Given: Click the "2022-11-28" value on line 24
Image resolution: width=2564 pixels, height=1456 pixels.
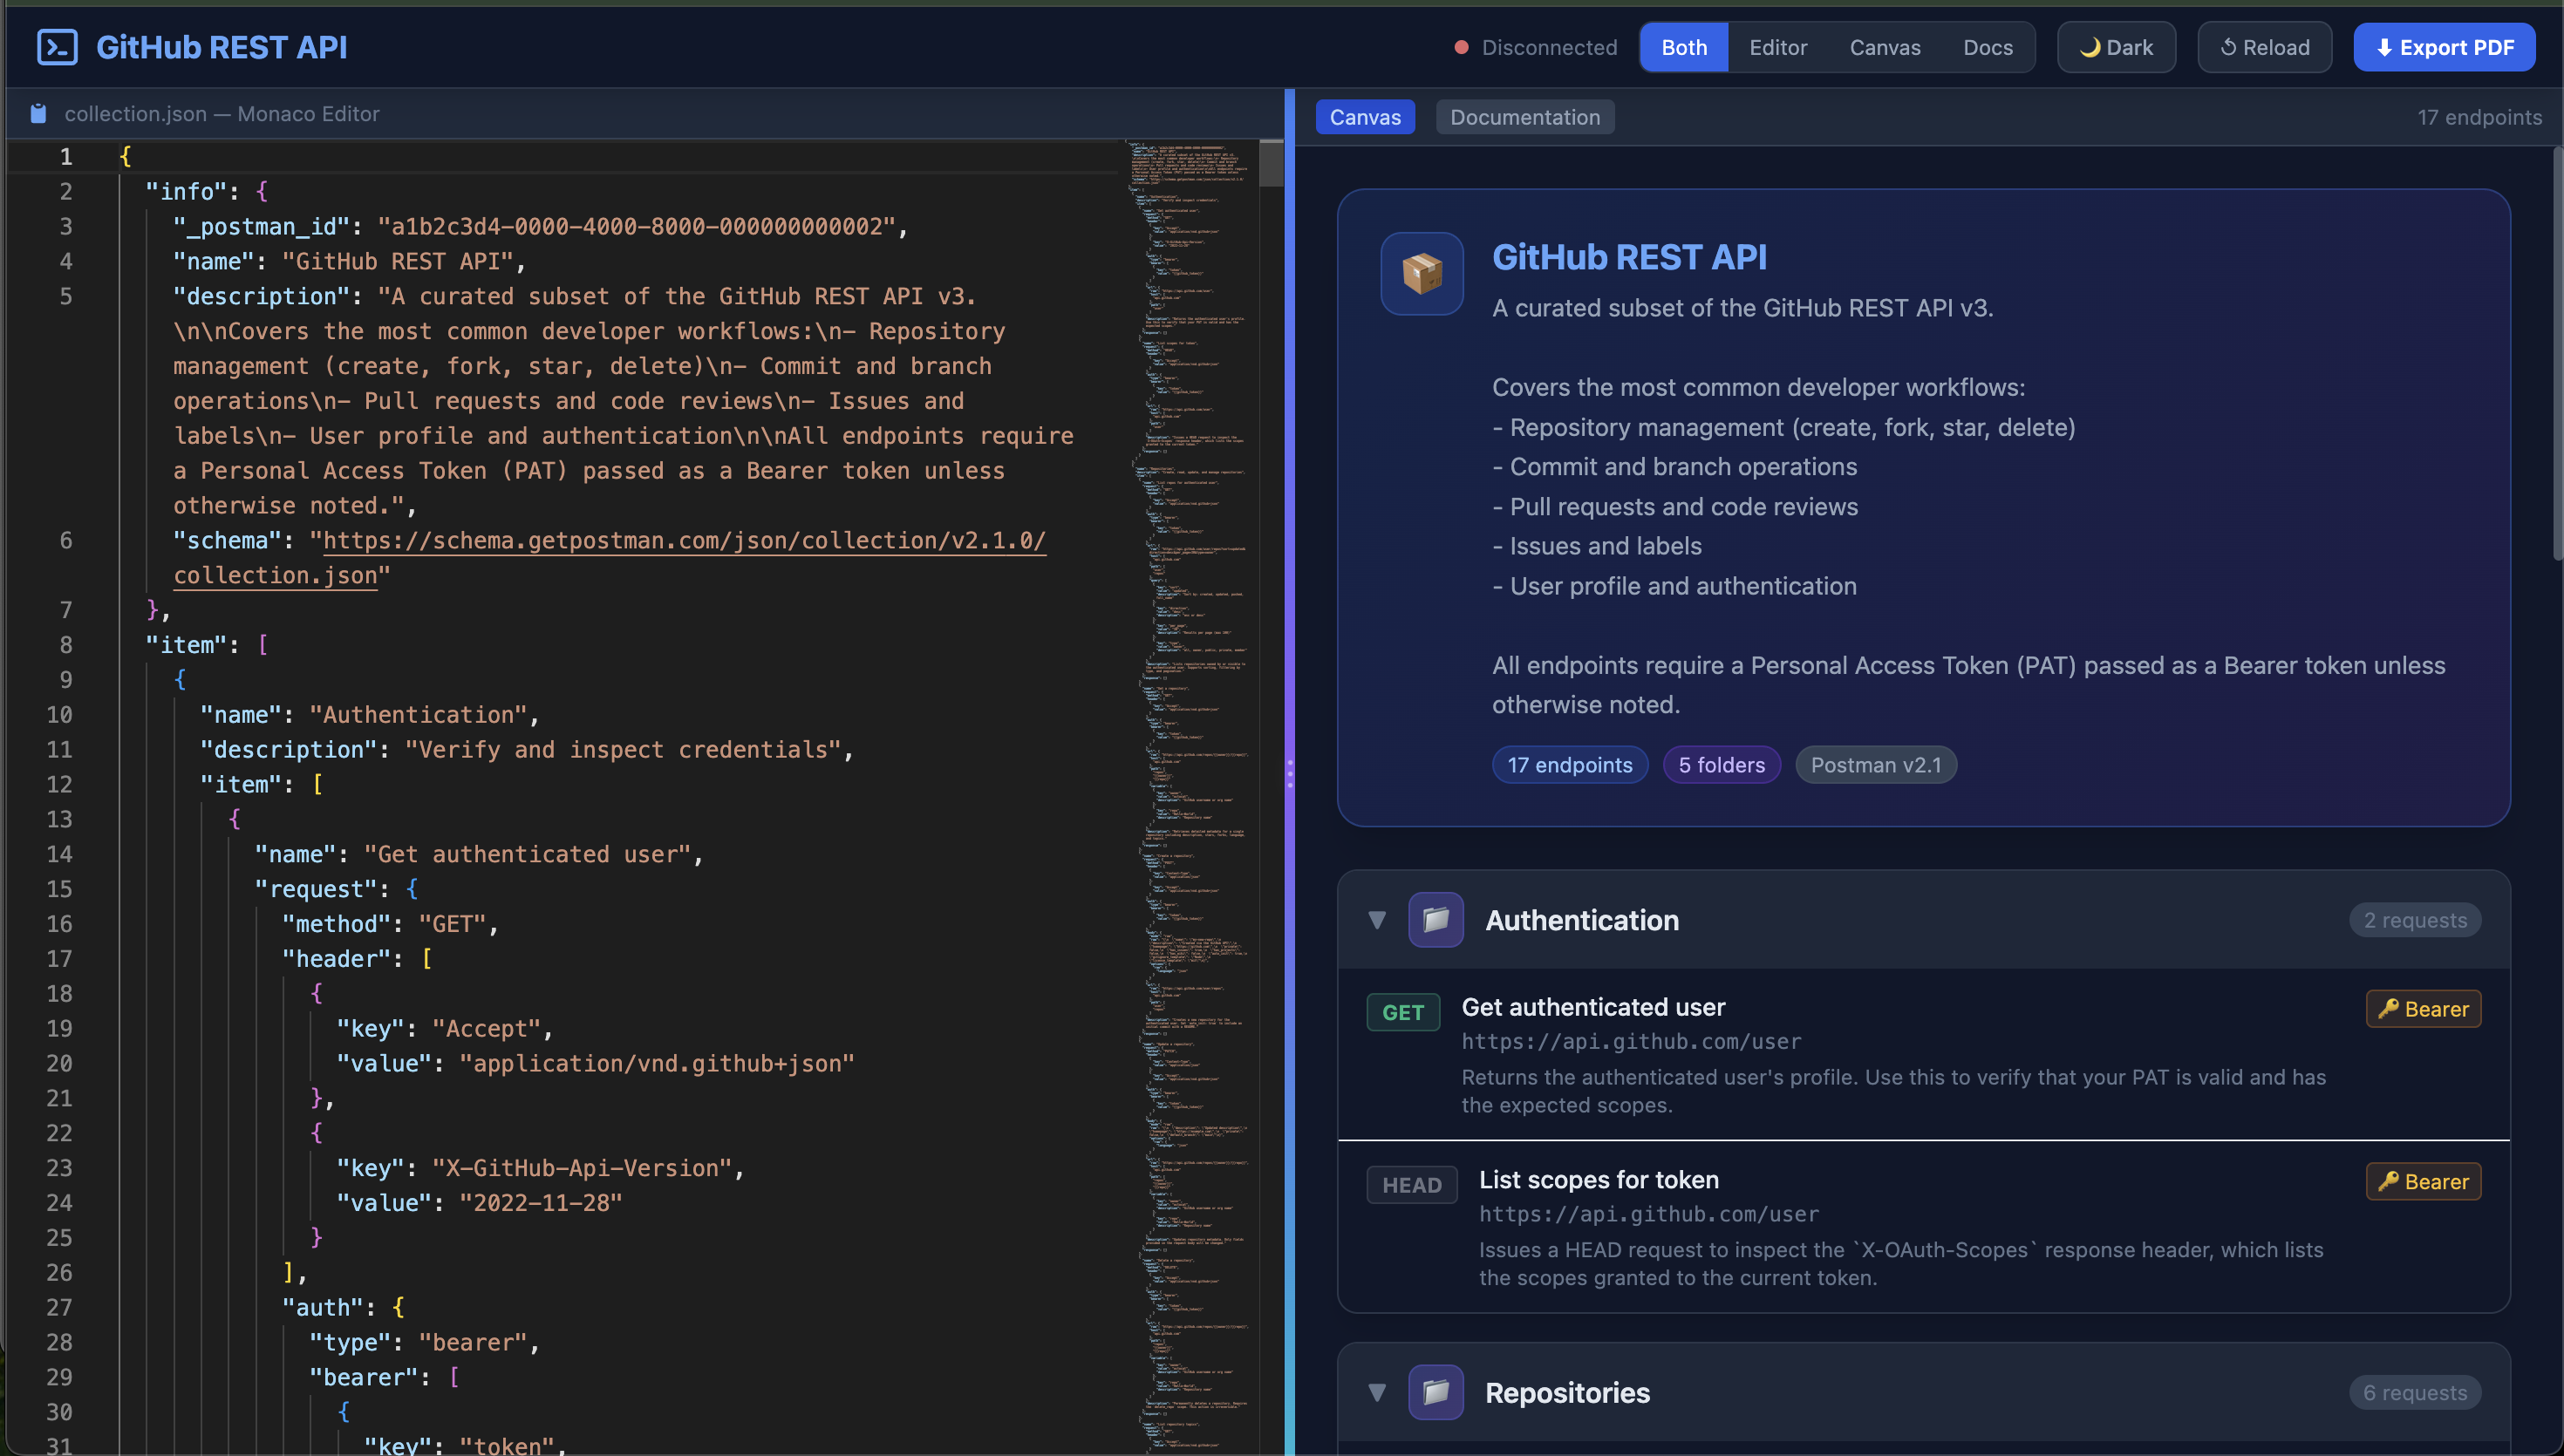Looking at the screenshot, I should pyautogui.click(x=540, y=1203).
